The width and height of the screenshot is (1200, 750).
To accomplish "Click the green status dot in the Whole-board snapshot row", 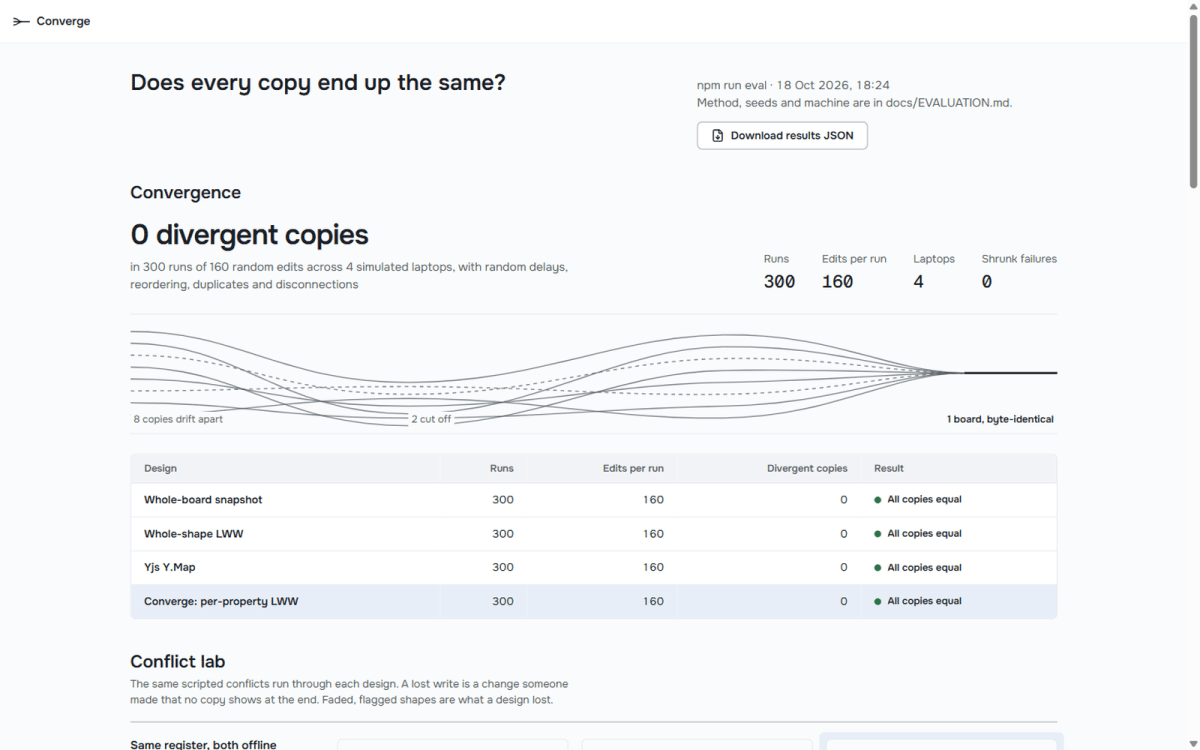I will coord(877,500).
